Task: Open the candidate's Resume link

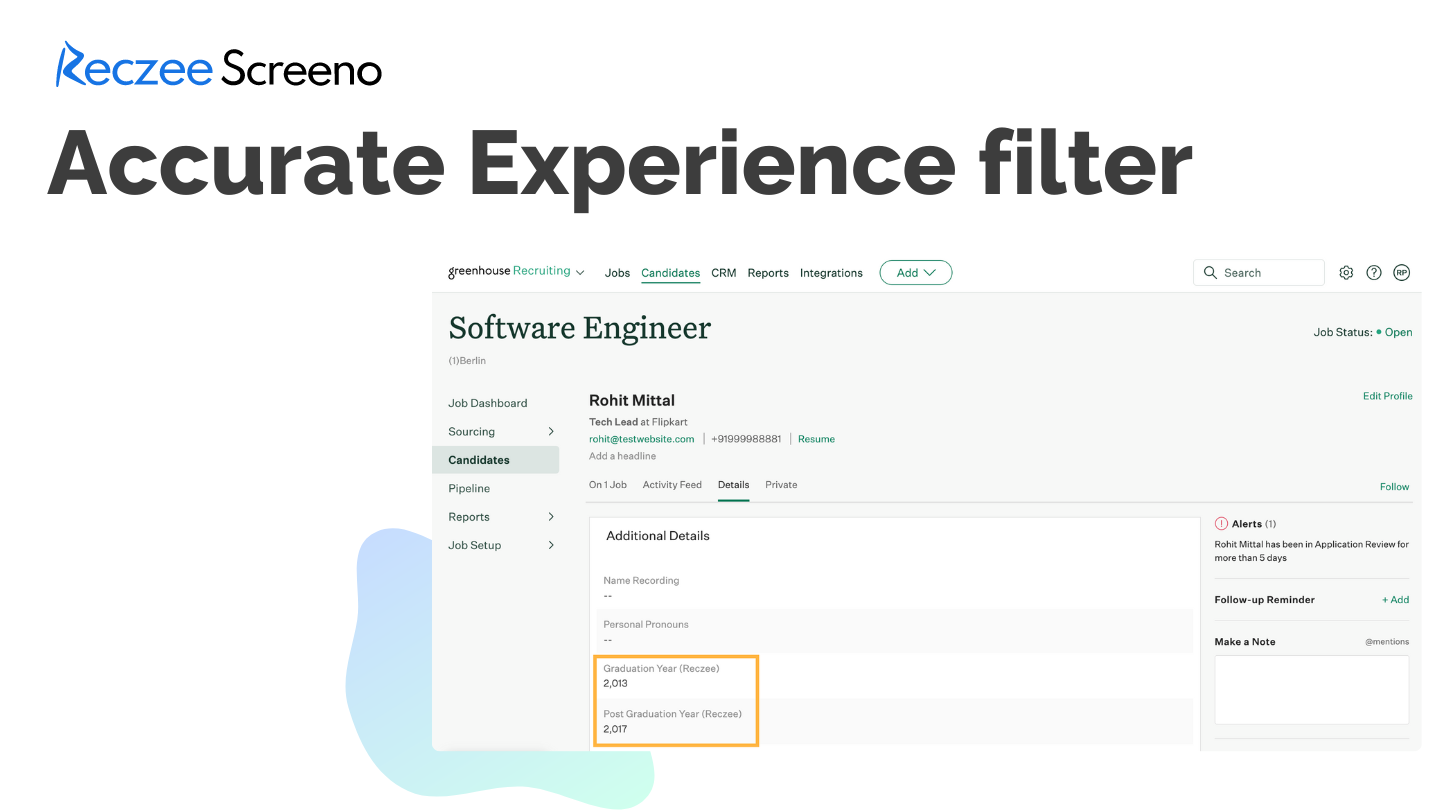Action: pyautogui.click(x=816, y=439)
